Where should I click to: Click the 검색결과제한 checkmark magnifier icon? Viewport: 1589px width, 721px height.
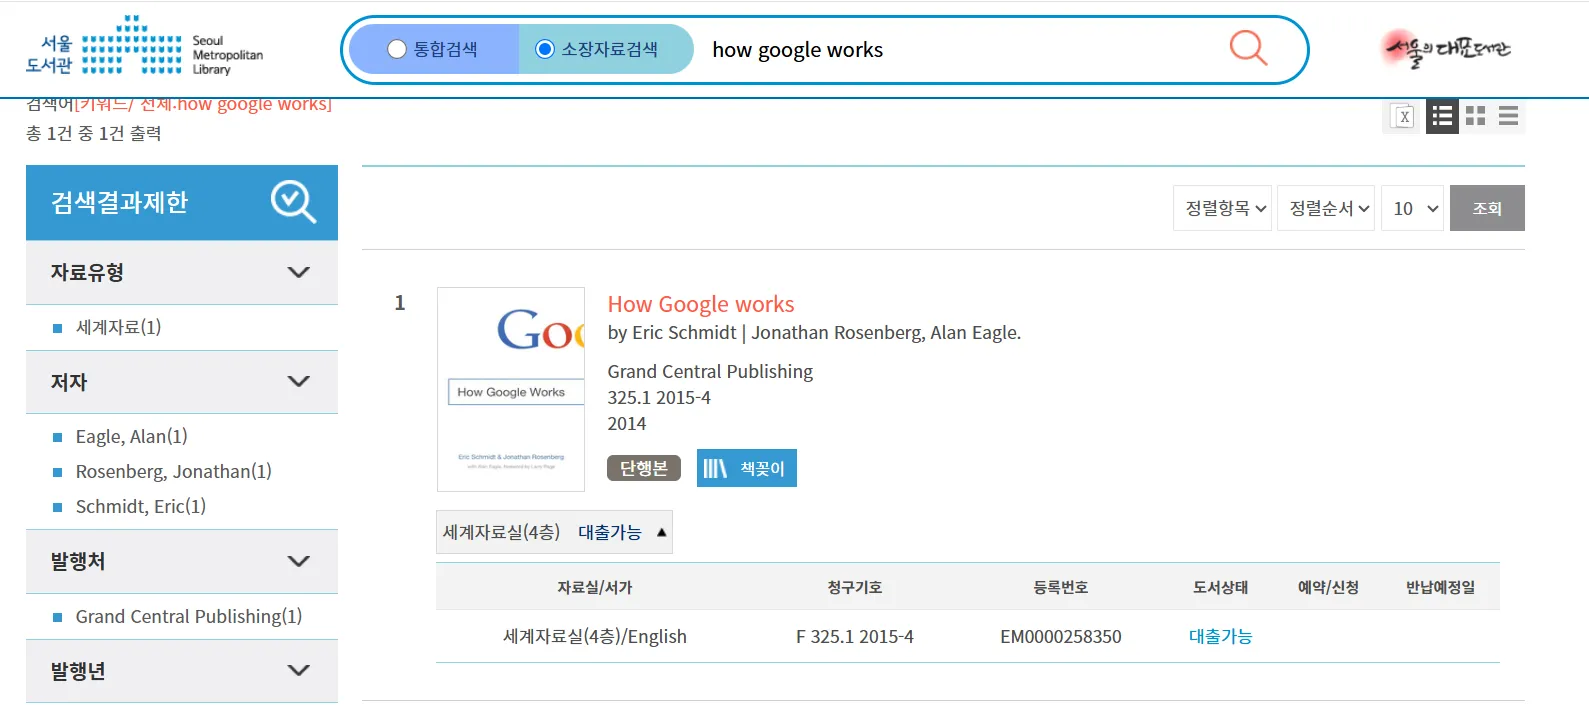tap(293, 202)
